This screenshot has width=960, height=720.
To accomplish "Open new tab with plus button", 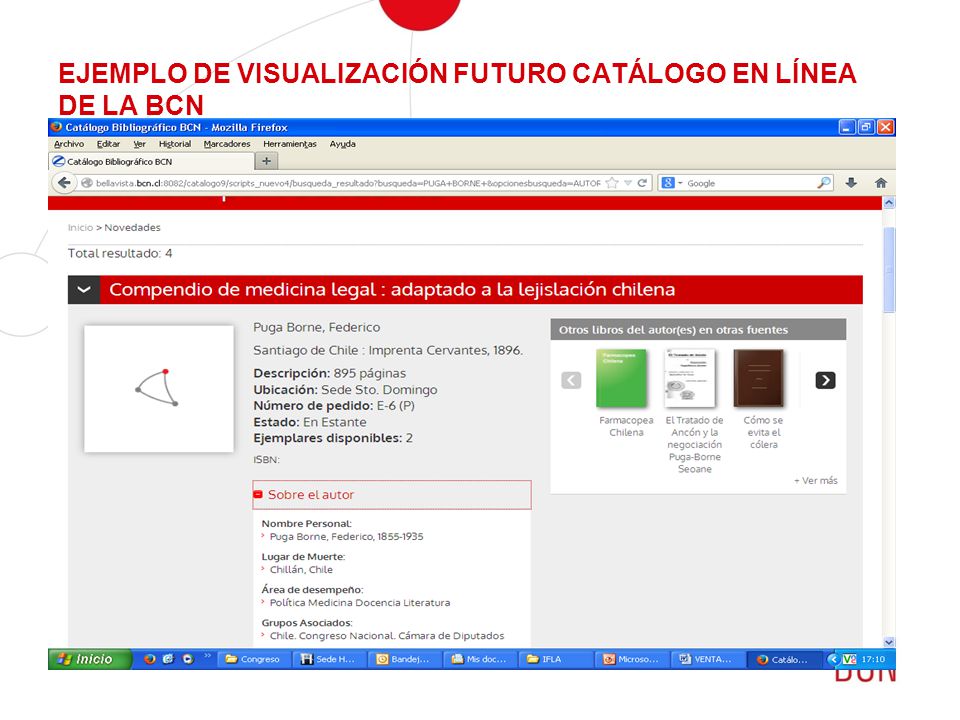I will pyautogui.click(x=266, y=161).
